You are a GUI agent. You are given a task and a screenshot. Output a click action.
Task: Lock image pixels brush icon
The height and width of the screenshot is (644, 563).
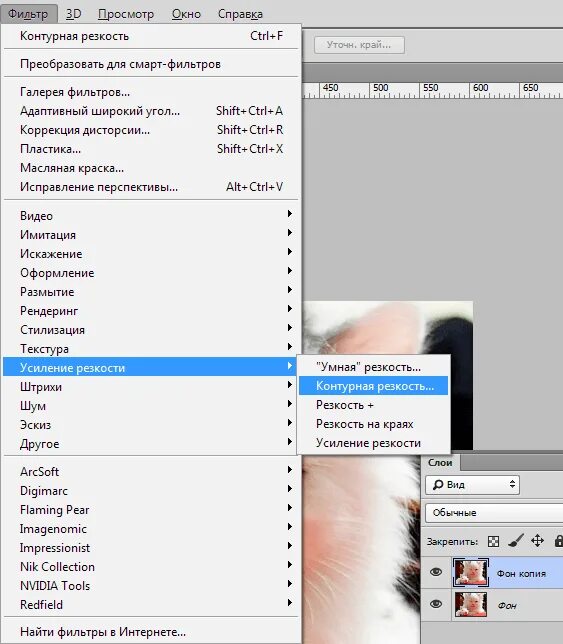(x=515, y=541)
